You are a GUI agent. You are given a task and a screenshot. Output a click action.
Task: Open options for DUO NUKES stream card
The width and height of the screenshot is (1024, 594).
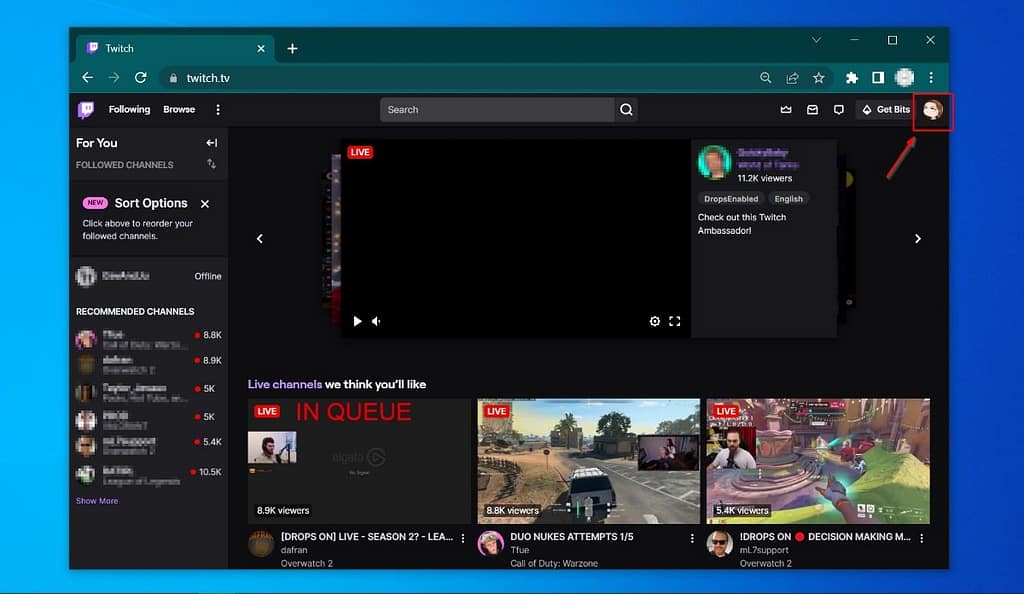[692, 539]
